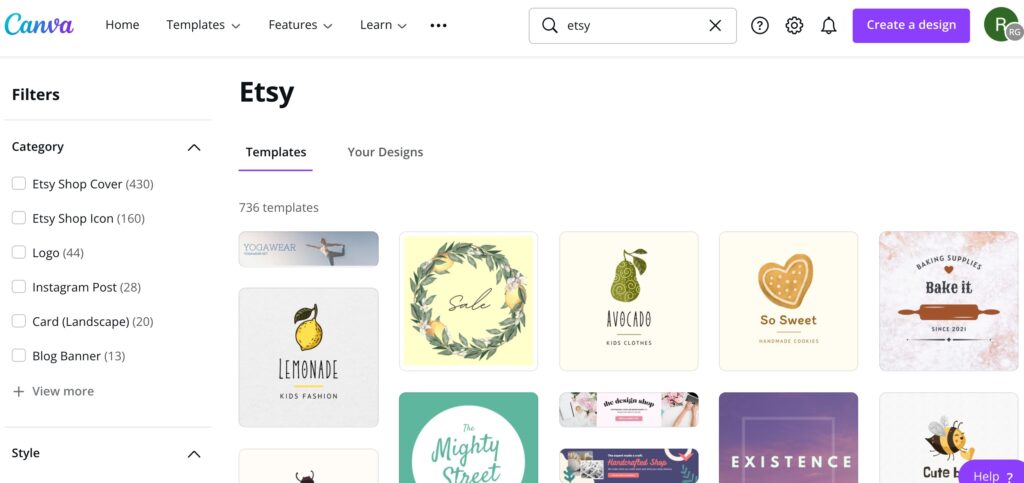The width and height of the screenshot is (1024, 483).
Task: Open the settings gear icon
Action: (794, 25)
